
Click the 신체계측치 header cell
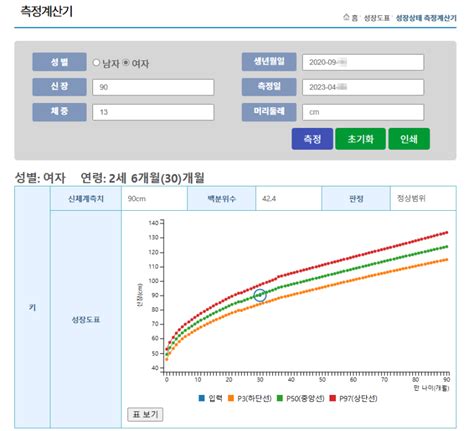click(x=86, y=199)
